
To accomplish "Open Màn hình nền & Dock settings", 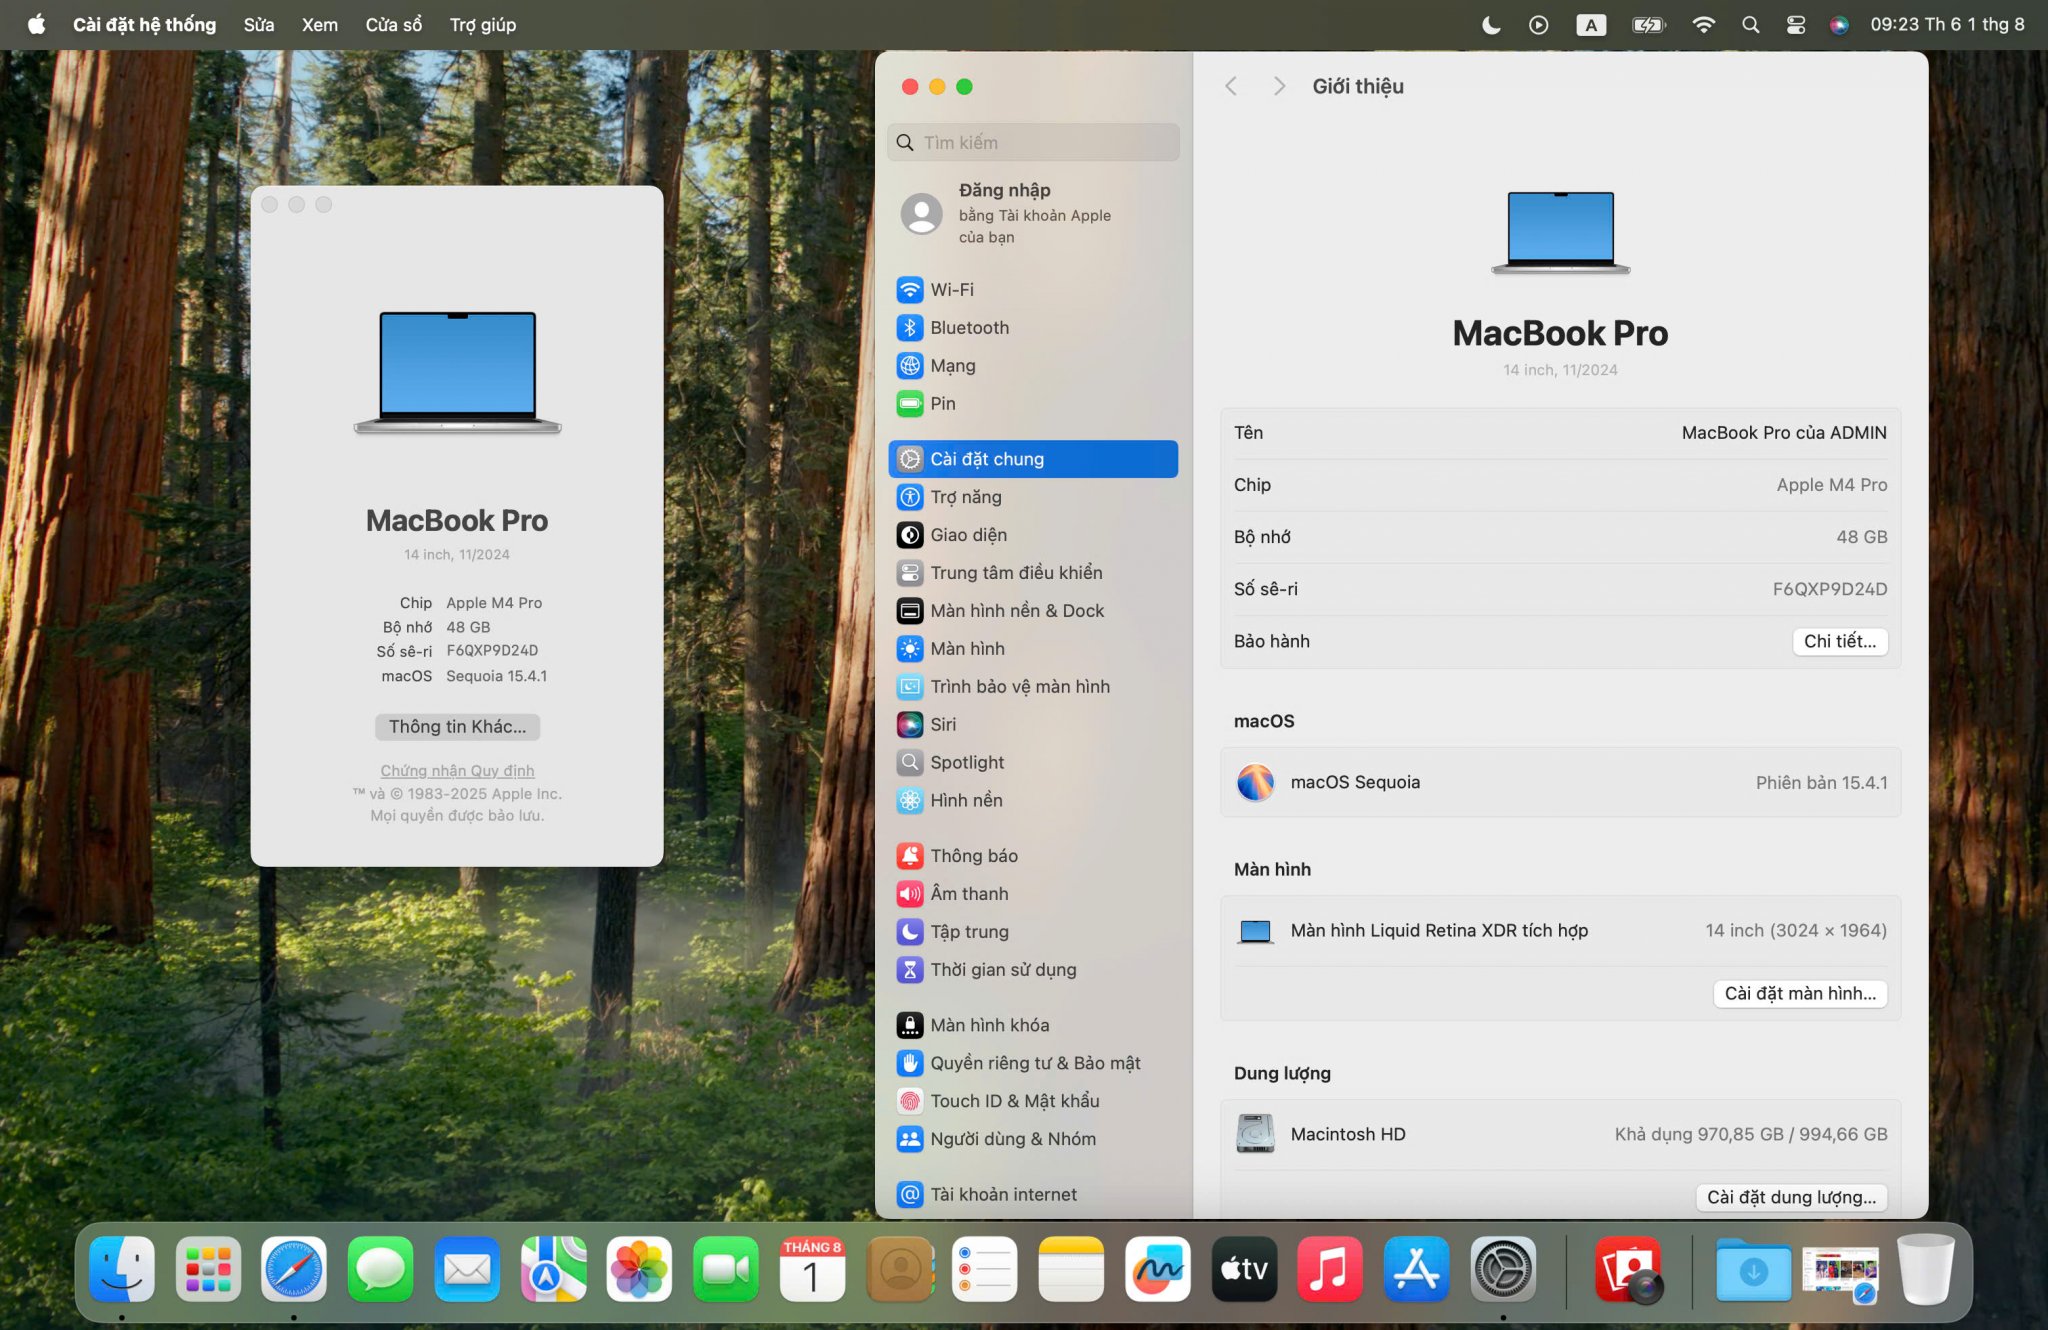I will coord(1033,611).
